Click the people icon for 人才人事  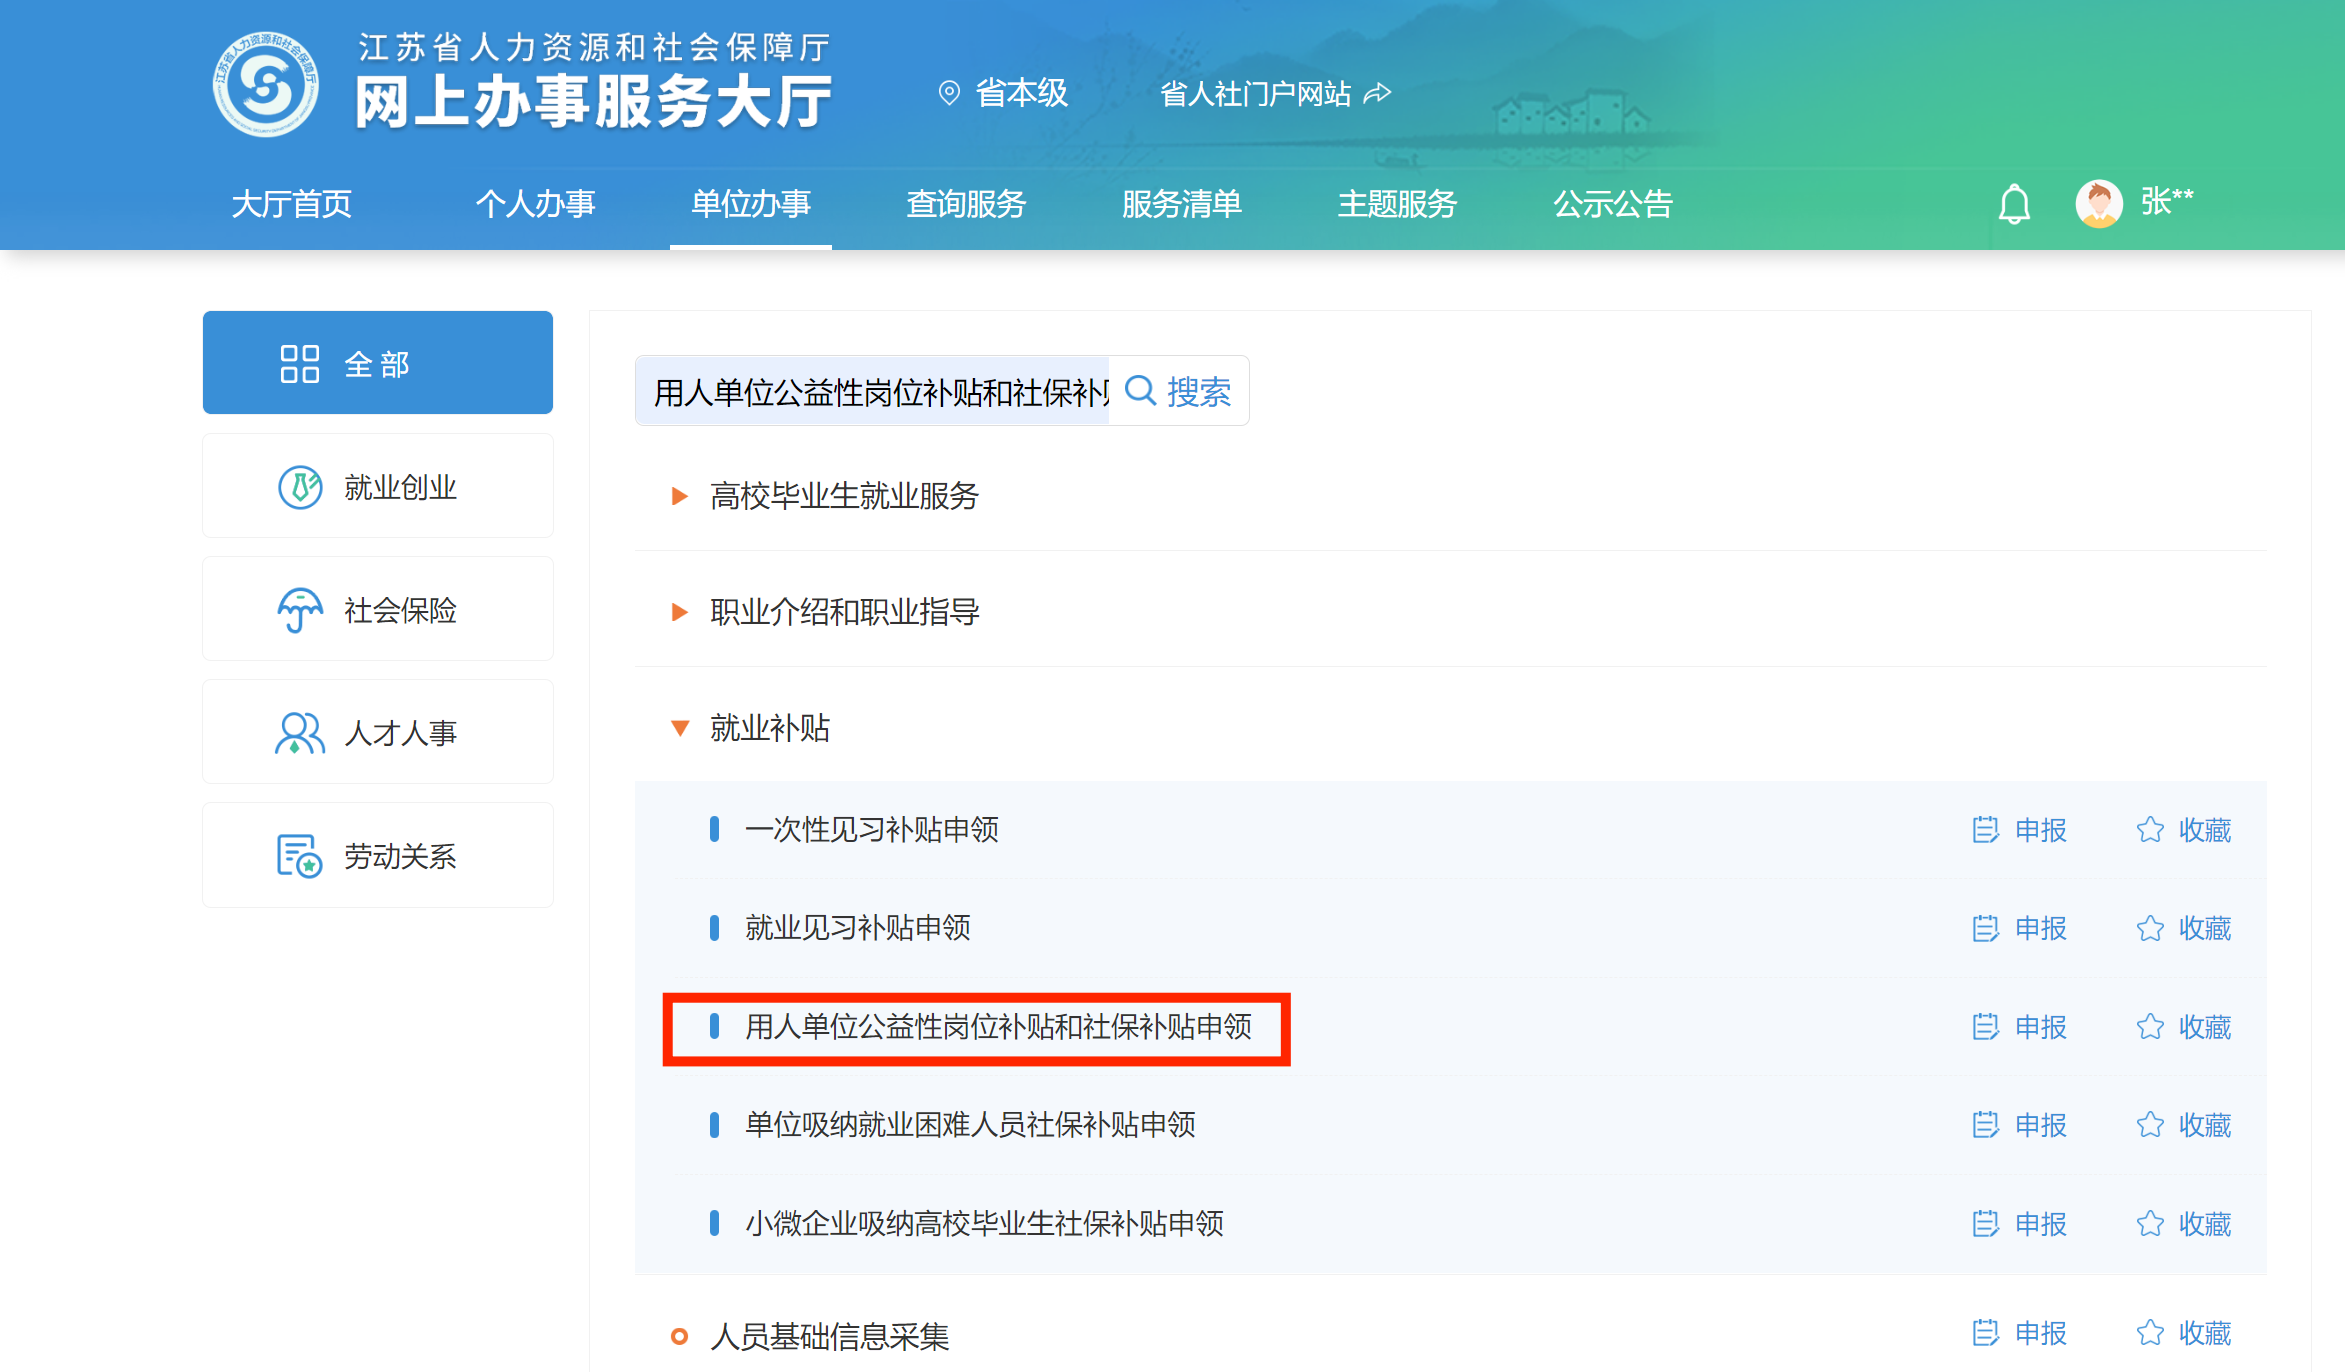[x=299, y=733]
